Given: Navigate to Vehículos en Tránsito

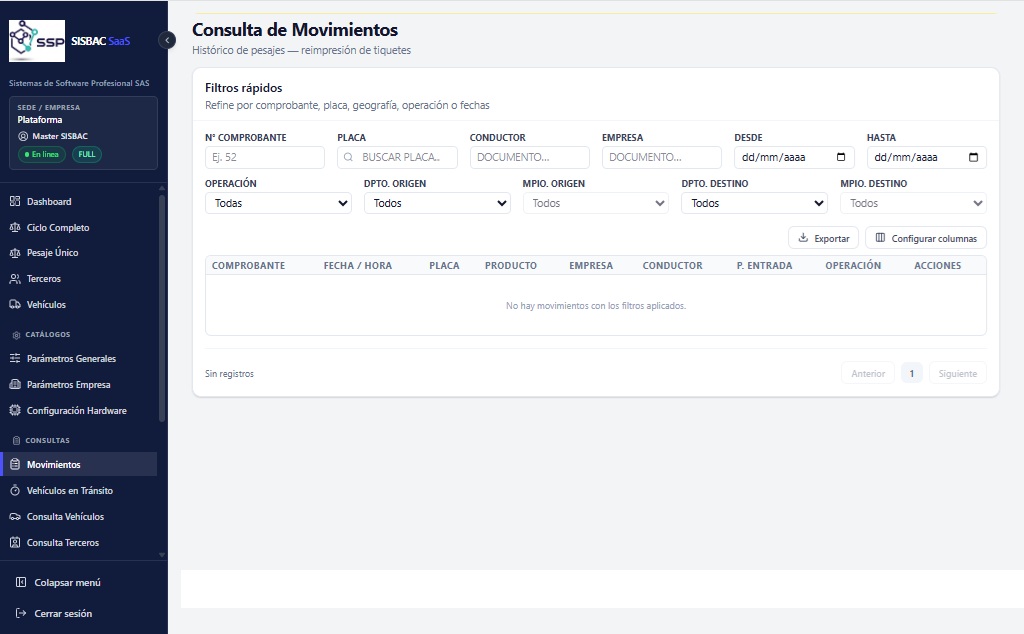Looking at the screenshot, I should tap(78, 490).
